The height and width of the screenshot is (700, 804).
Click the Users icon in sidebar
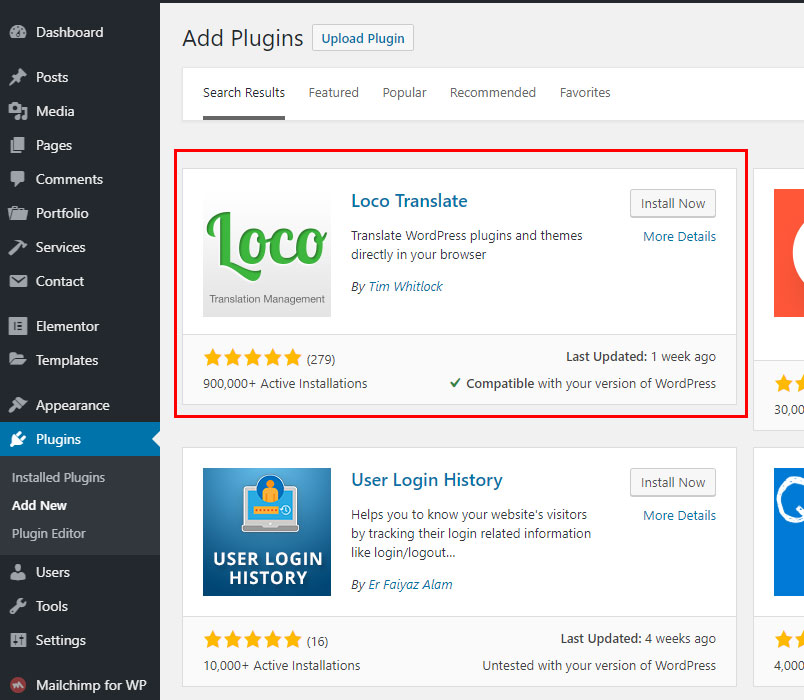point(17,572)
